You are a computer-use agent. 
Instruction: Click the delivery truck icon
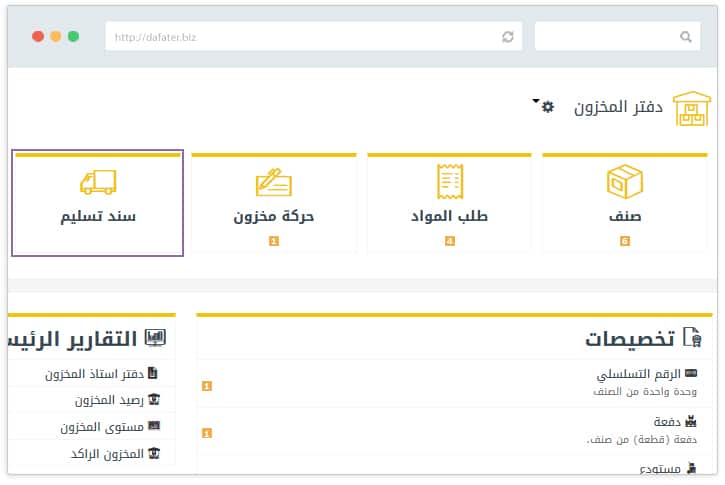click(x=98, y=182)
